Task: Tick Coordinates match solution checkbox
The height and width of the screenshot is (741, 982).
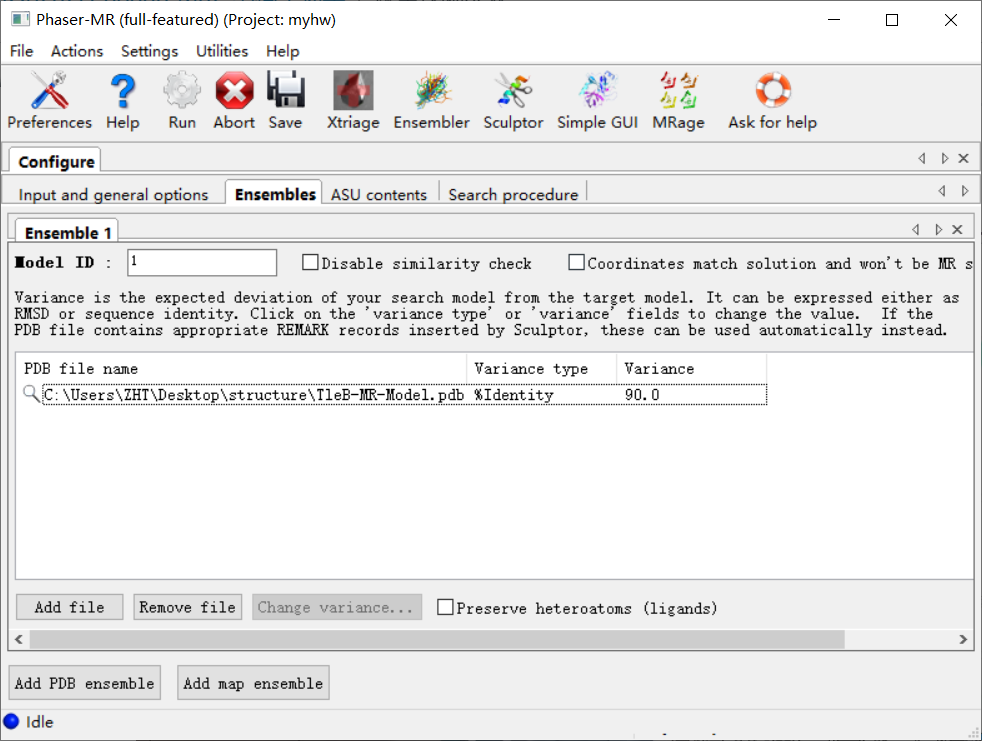Action: [576, 262]
